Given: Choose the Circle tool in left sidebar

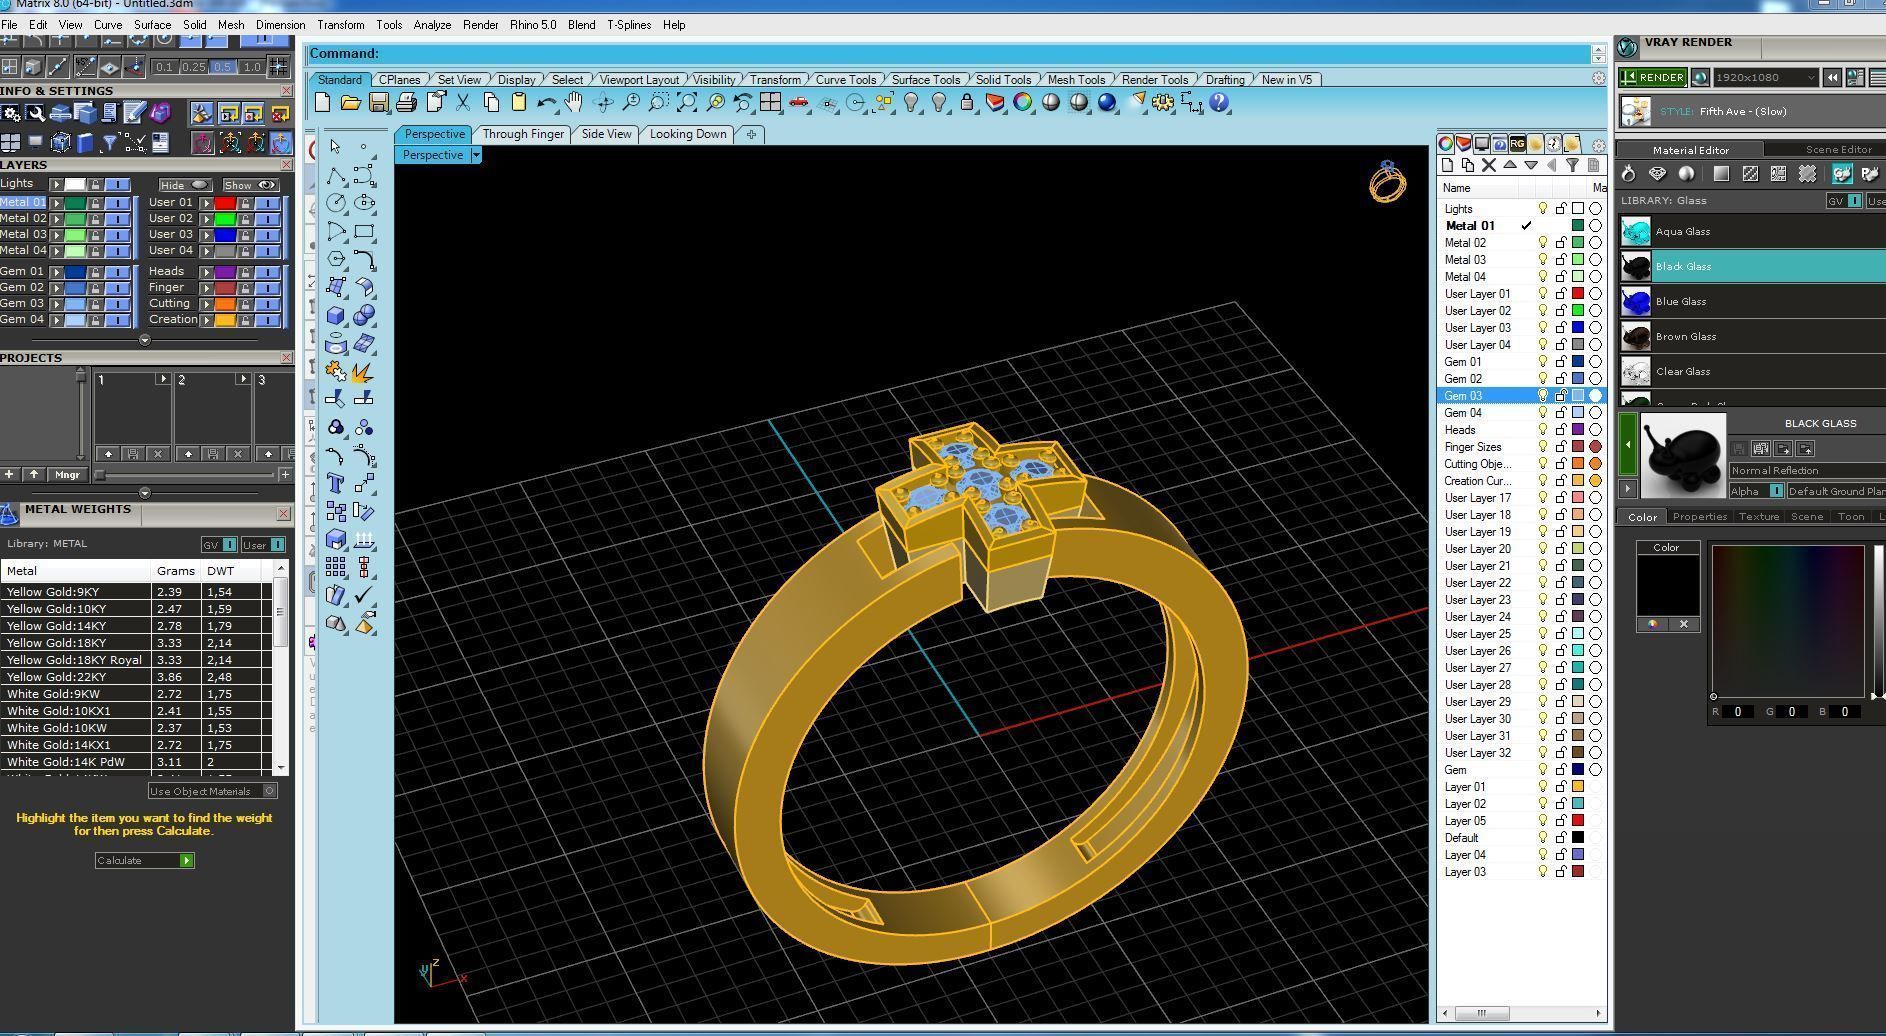Looking at the screenshot, I should pyautogui.click(x=336, y=203).
